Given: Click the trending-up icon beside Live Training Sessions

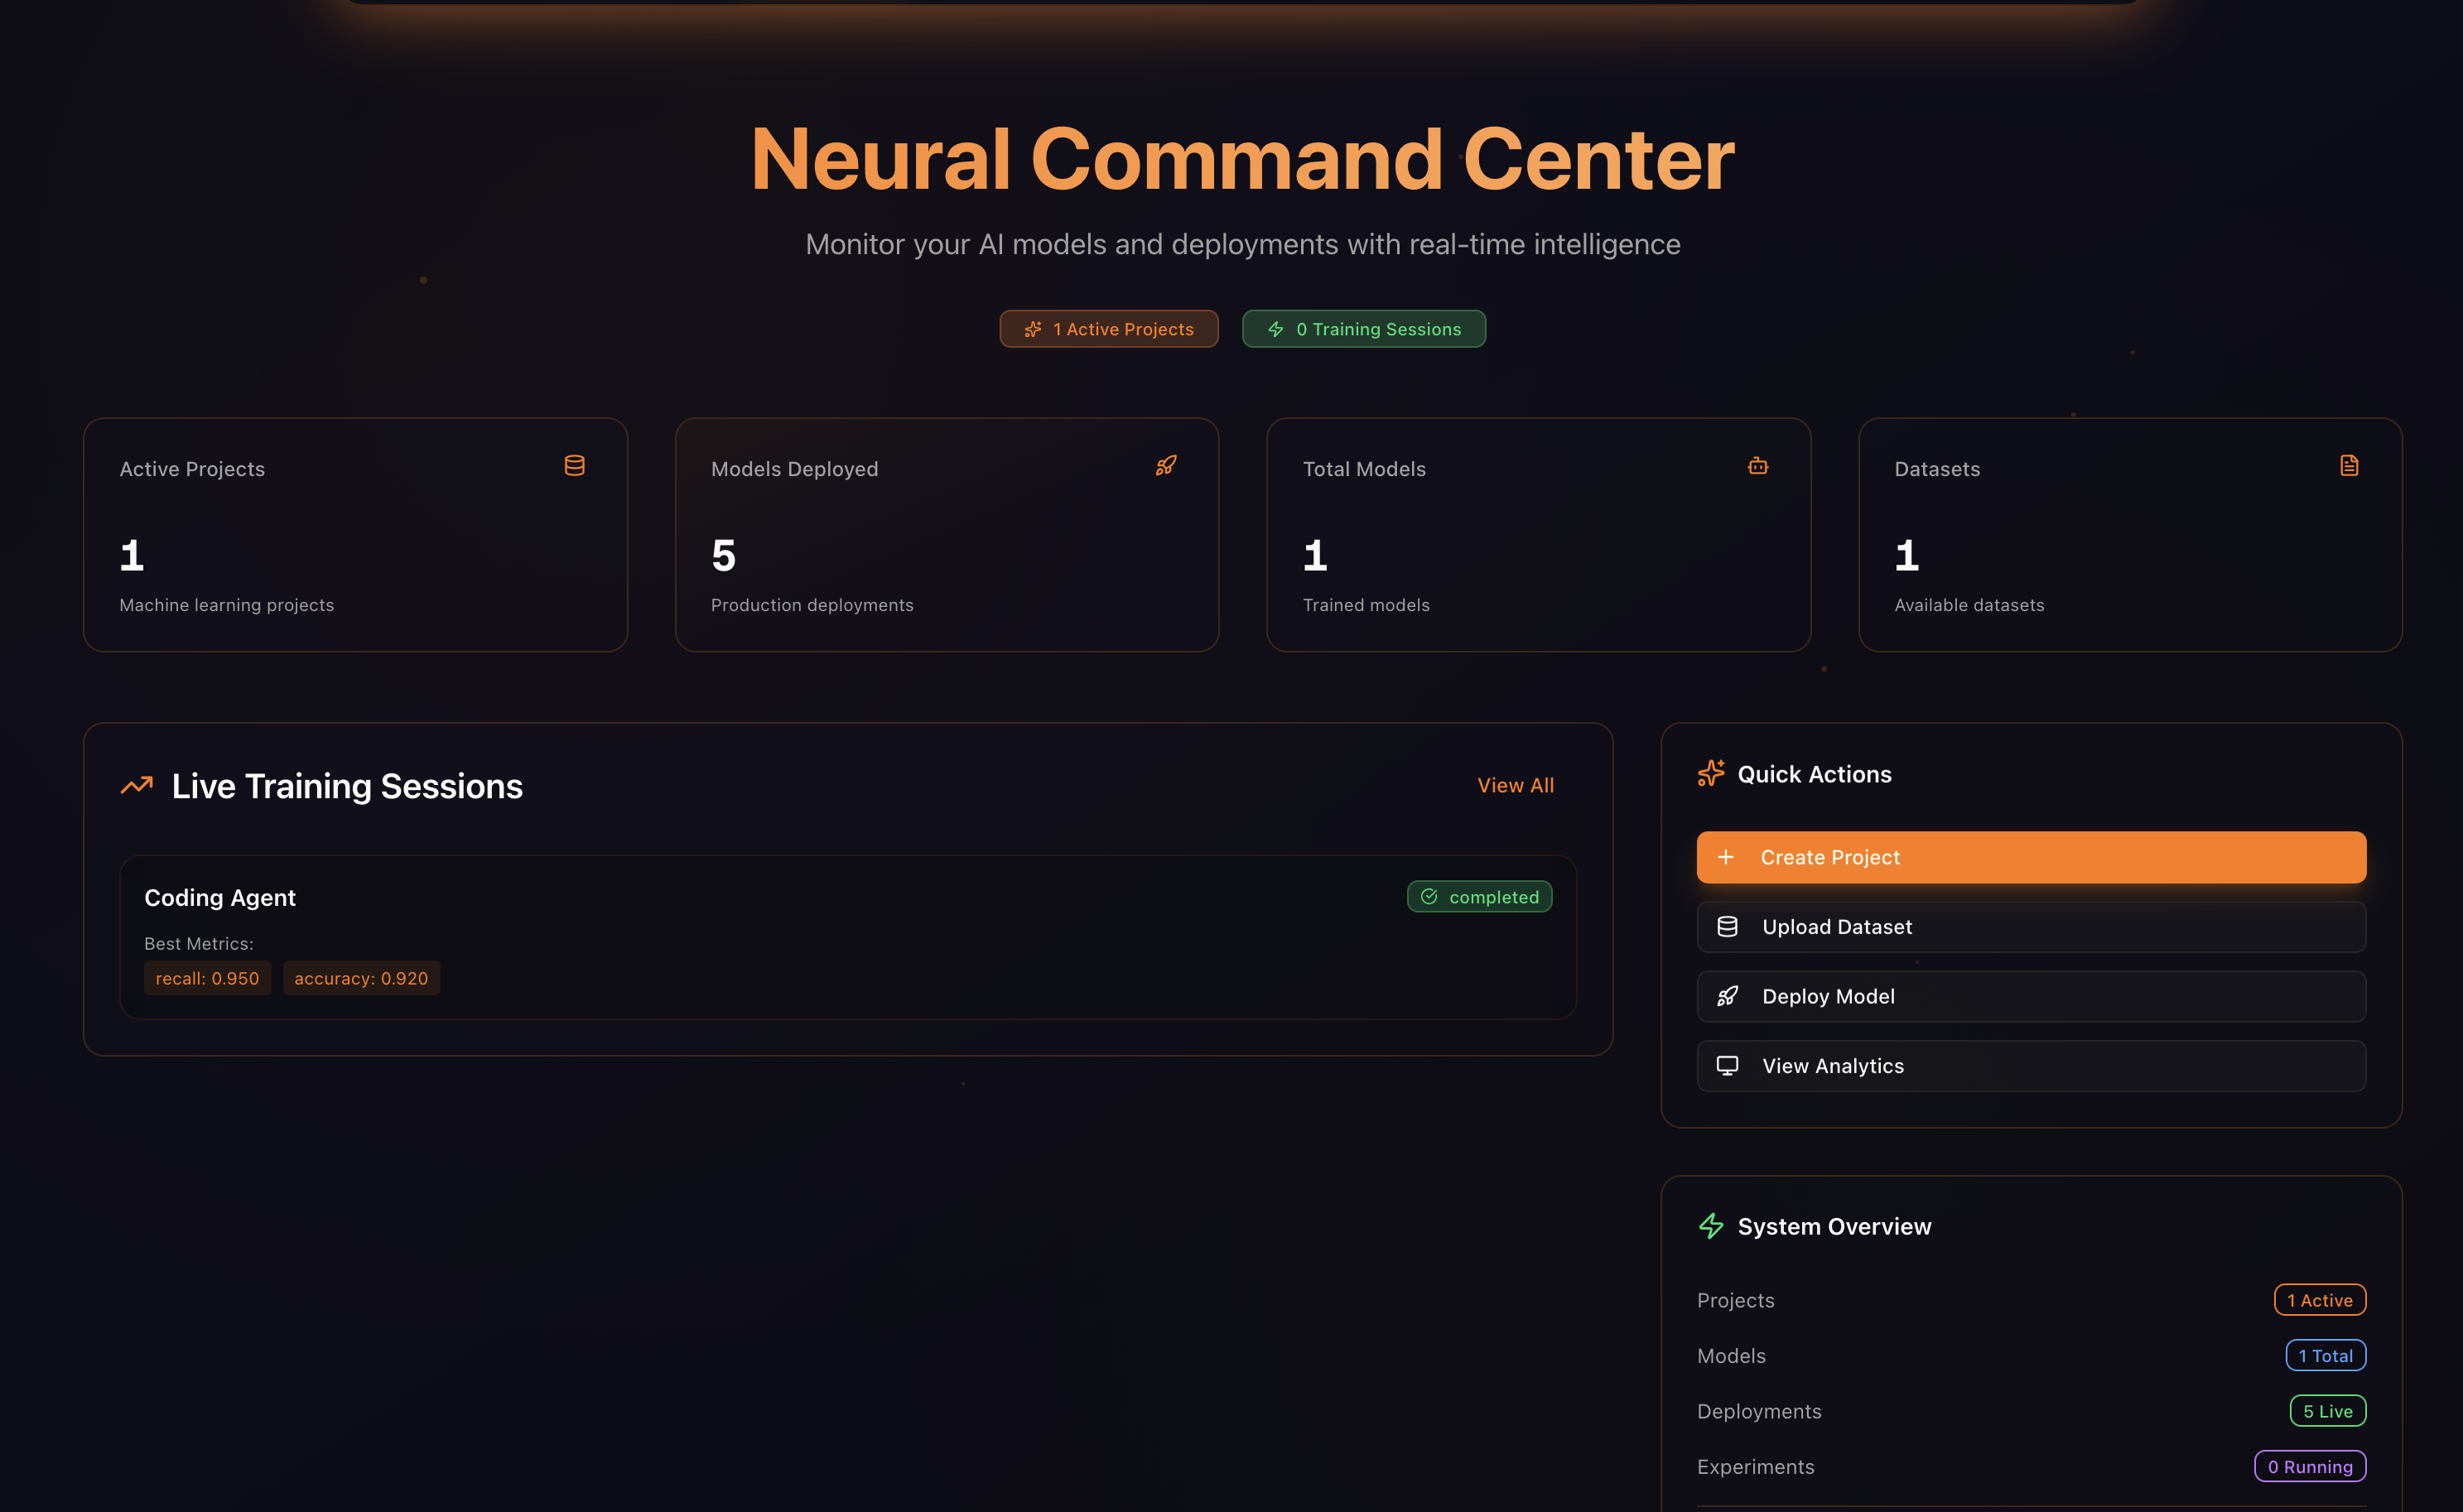Looking at the screenshot, I should 137,785.
